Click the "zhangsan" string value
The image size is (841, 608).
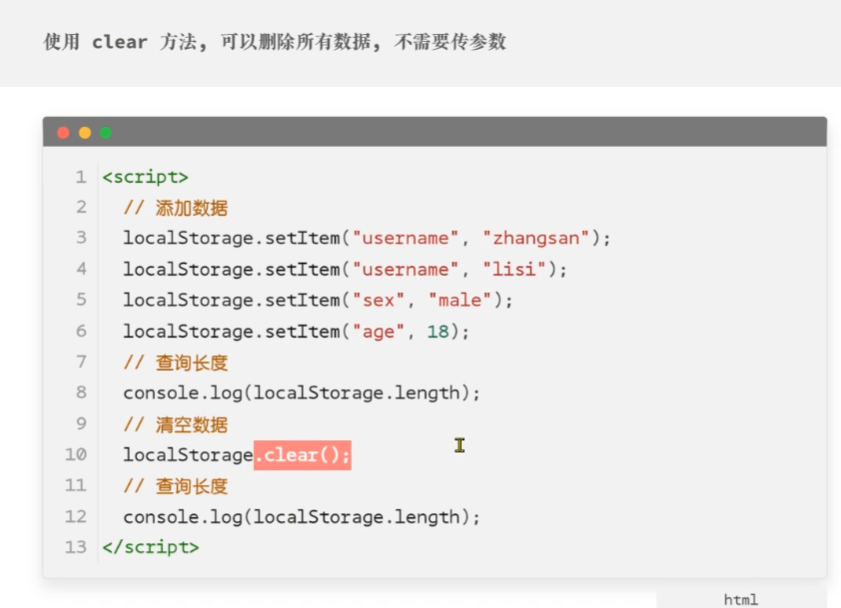click(x=536, y=238)
